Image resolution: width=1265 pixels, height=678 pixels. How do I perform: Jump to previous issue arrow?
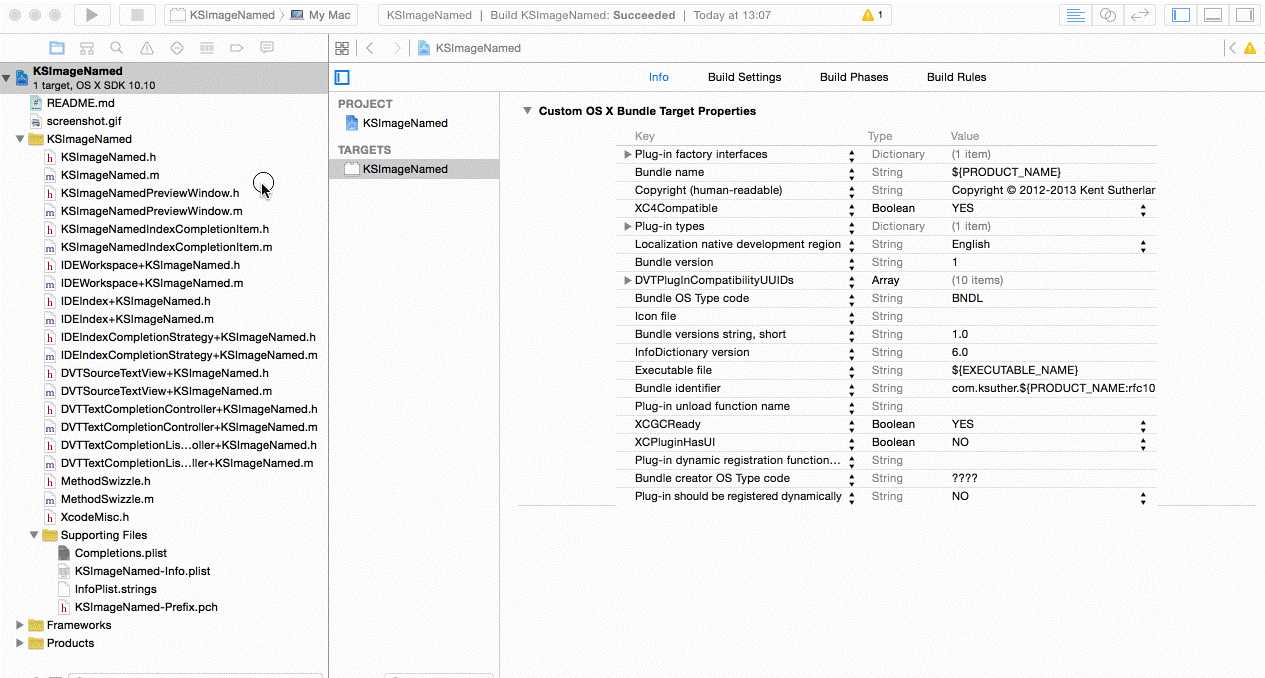click(1233, 48)
